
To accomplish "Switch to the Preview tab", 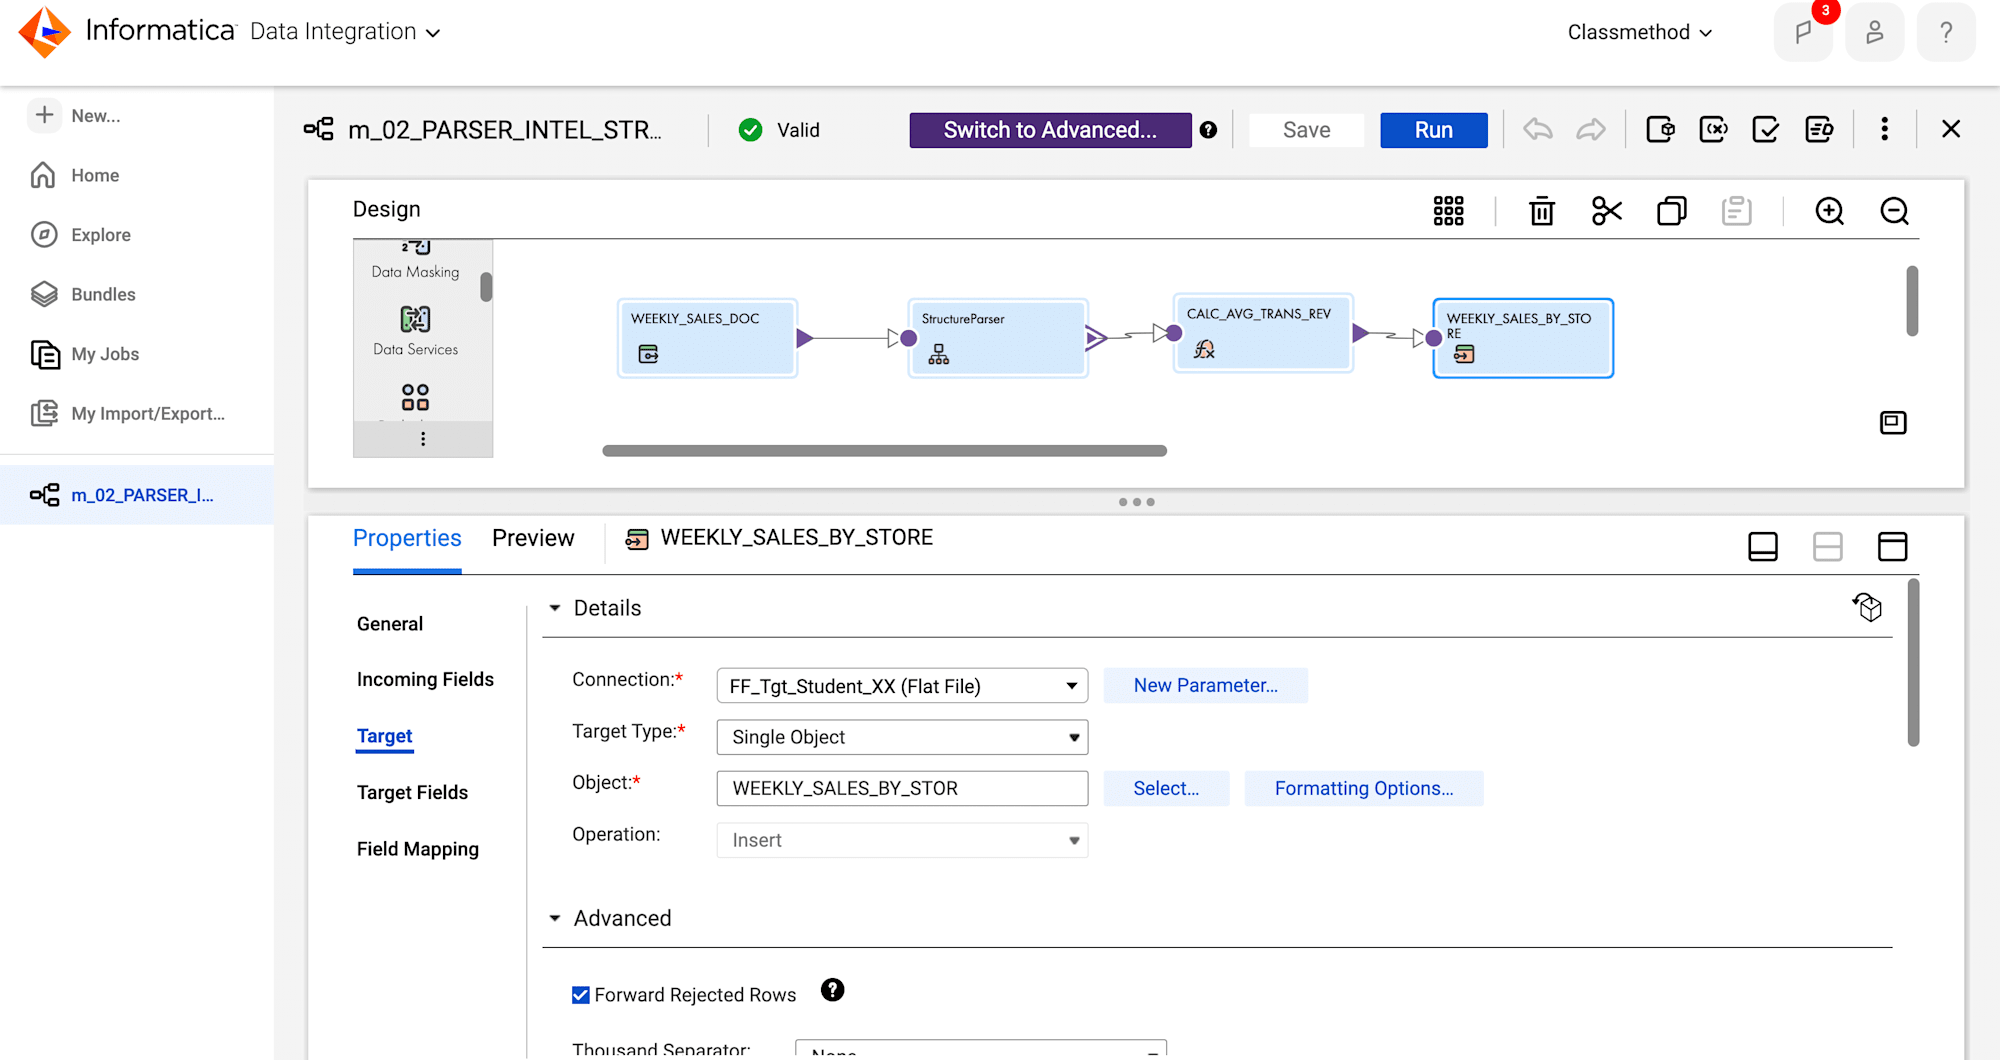I will coord(533,538).
